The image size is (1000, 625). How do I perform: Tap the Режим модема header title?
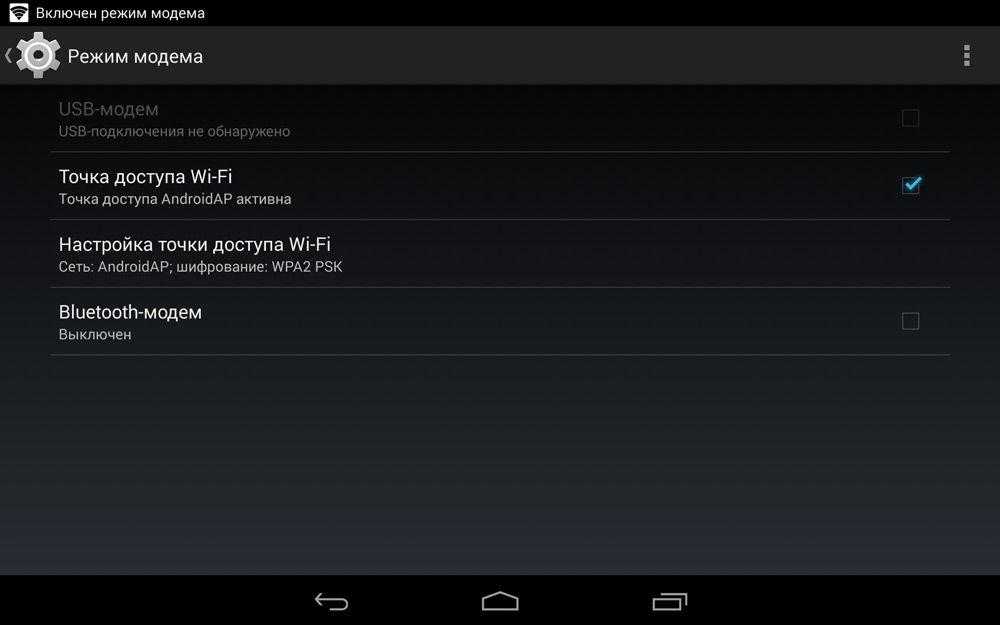[135, 56]
